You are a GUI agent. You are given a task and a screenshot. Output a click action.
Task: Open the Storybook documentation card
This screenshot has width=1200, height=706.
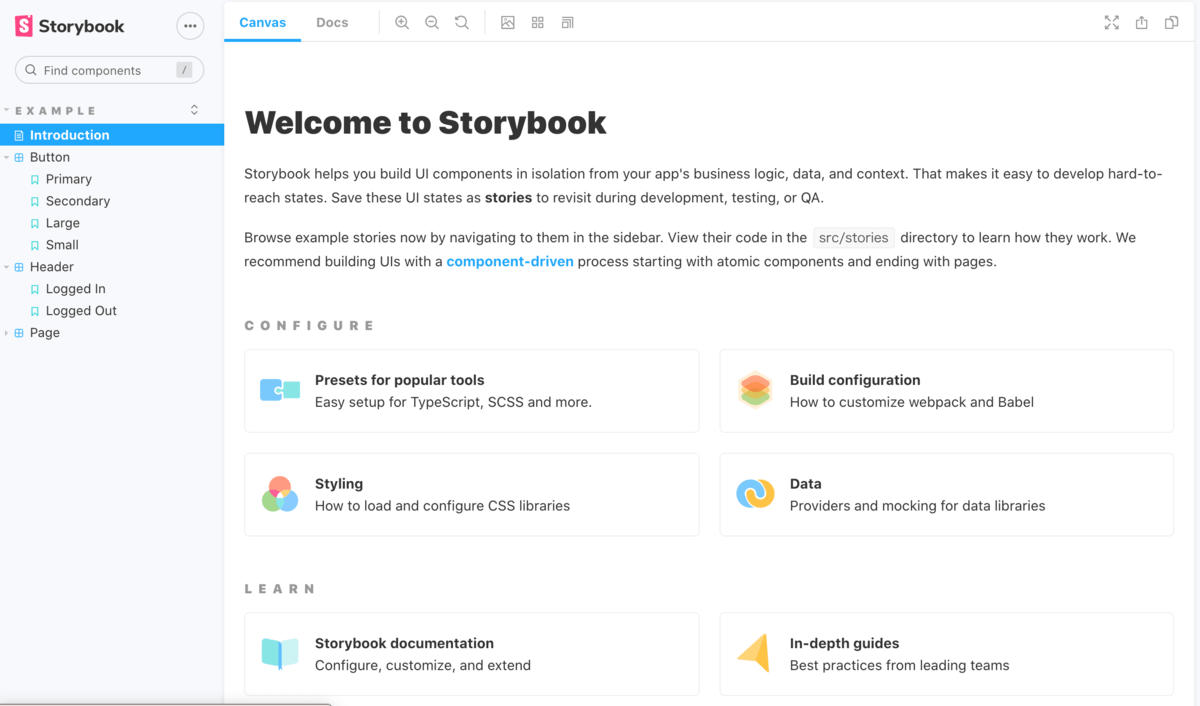point(472,654)
